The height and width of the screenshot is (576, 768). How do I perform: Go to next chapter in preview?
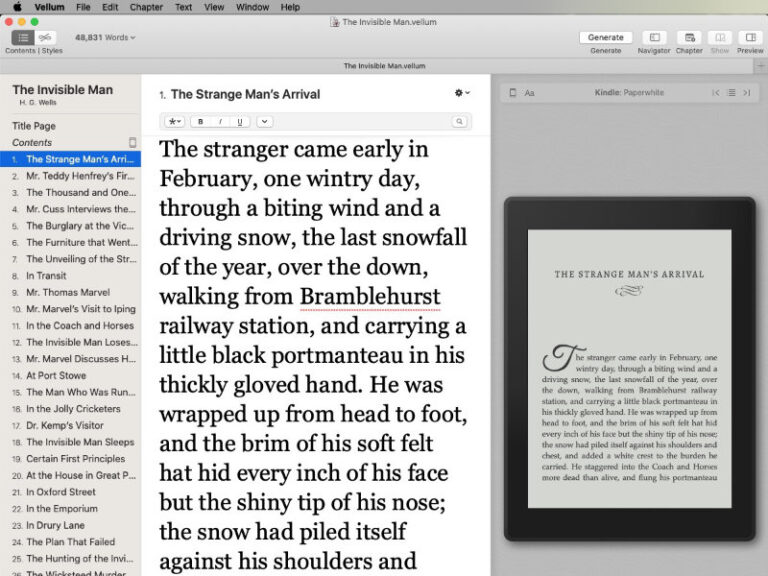746,93
